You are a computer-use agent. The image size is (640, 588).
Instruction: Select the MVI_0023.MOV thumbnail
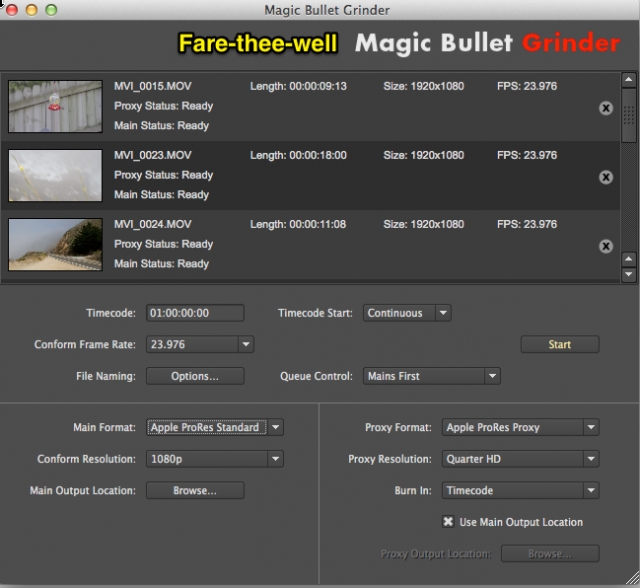(55, 175)
